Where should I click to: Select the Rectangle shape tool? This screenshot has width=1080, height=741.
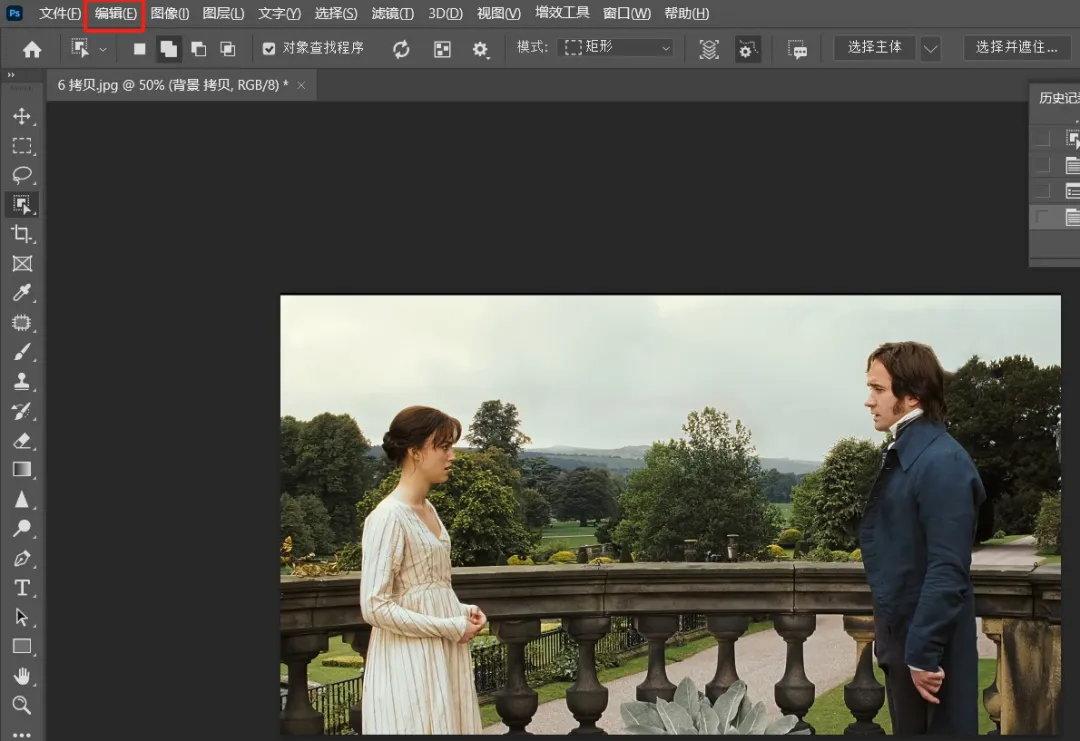click(x=22, y=646)
